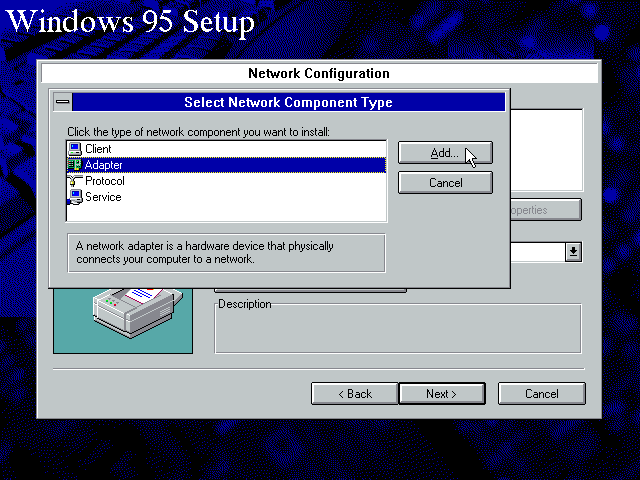This screenshot has width=640, height=480.
Task: Cancel Windows 95 Setup wizard
Action: (542, 393)
